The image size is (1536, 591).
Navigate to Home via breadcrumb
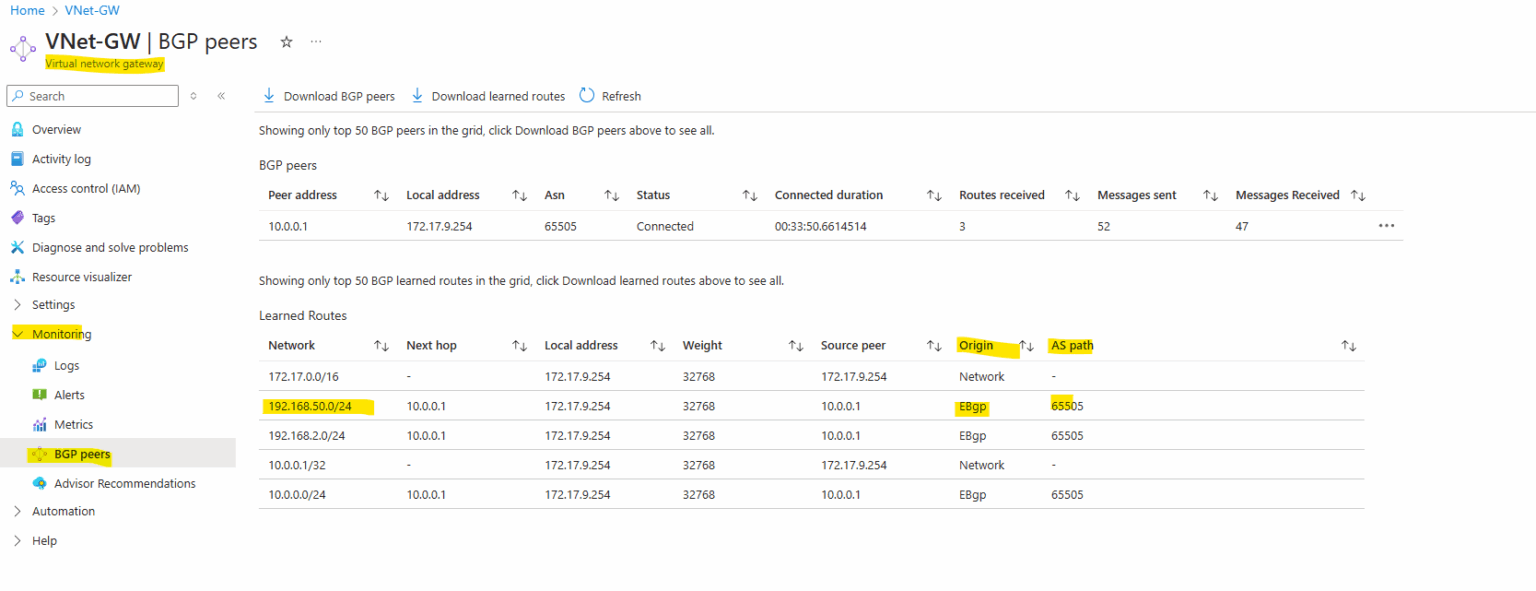26,10
